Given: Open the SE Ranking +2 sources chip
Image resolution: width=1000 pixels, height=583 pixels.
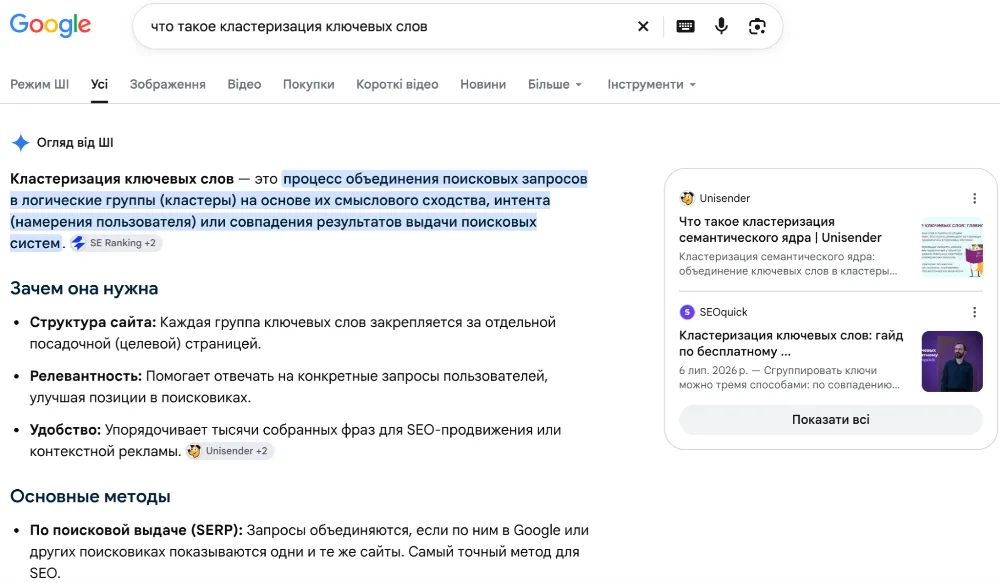Looking at the screenshot, I should (115, 243).
